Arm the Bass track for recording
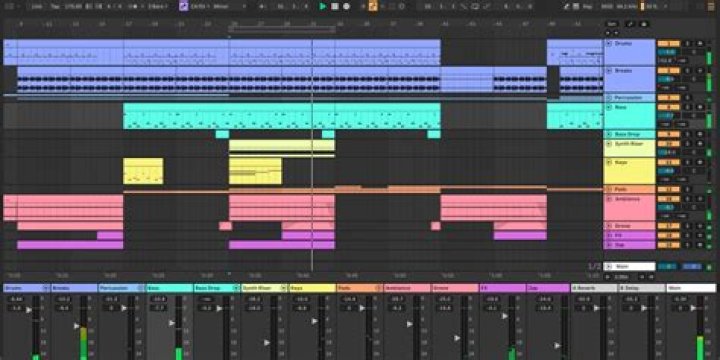720x360 pixels. point(700,107)
